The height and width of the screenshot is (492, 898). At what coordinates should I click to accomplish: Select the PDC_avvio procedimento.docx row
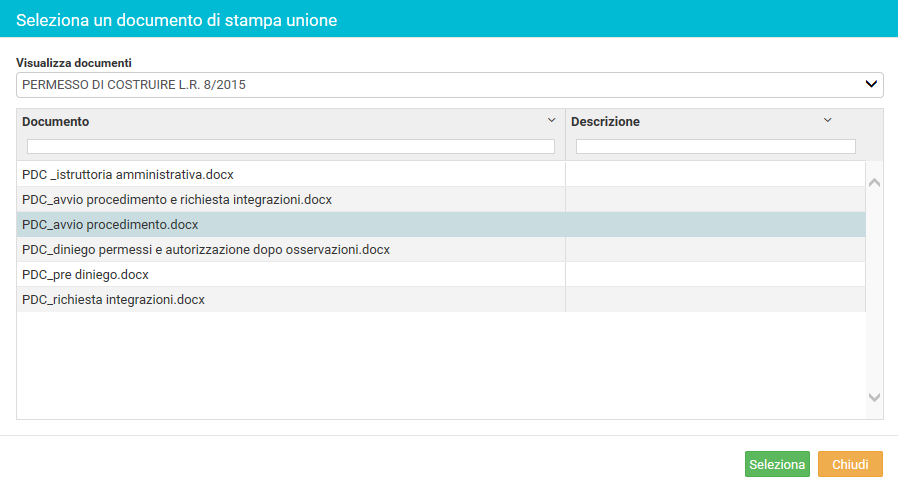[x=441, y=225]
